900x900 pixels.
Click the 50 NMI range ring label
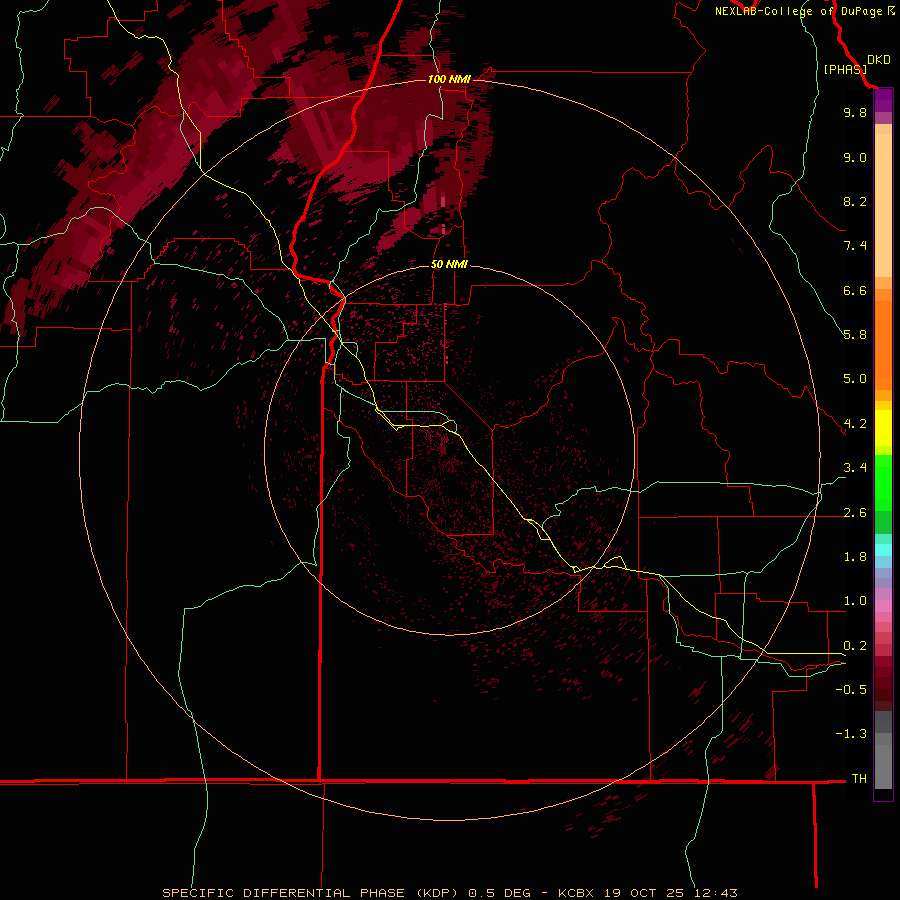pyautogui.click(x=449, y=264)
